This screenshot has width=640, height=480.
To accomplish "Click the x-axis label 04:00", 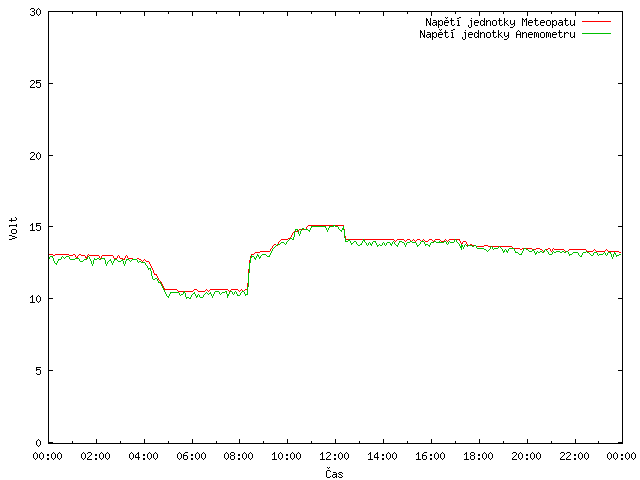I will tap(143, 456).
